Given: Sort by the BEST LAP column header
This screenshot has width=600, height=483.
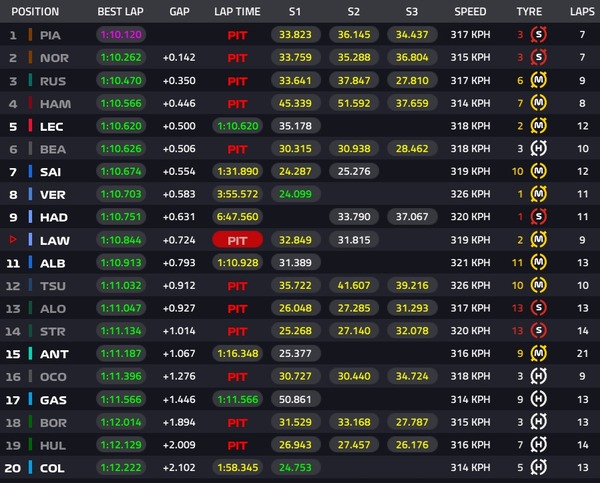Looking at the screenshot, I should click(121, 12).
